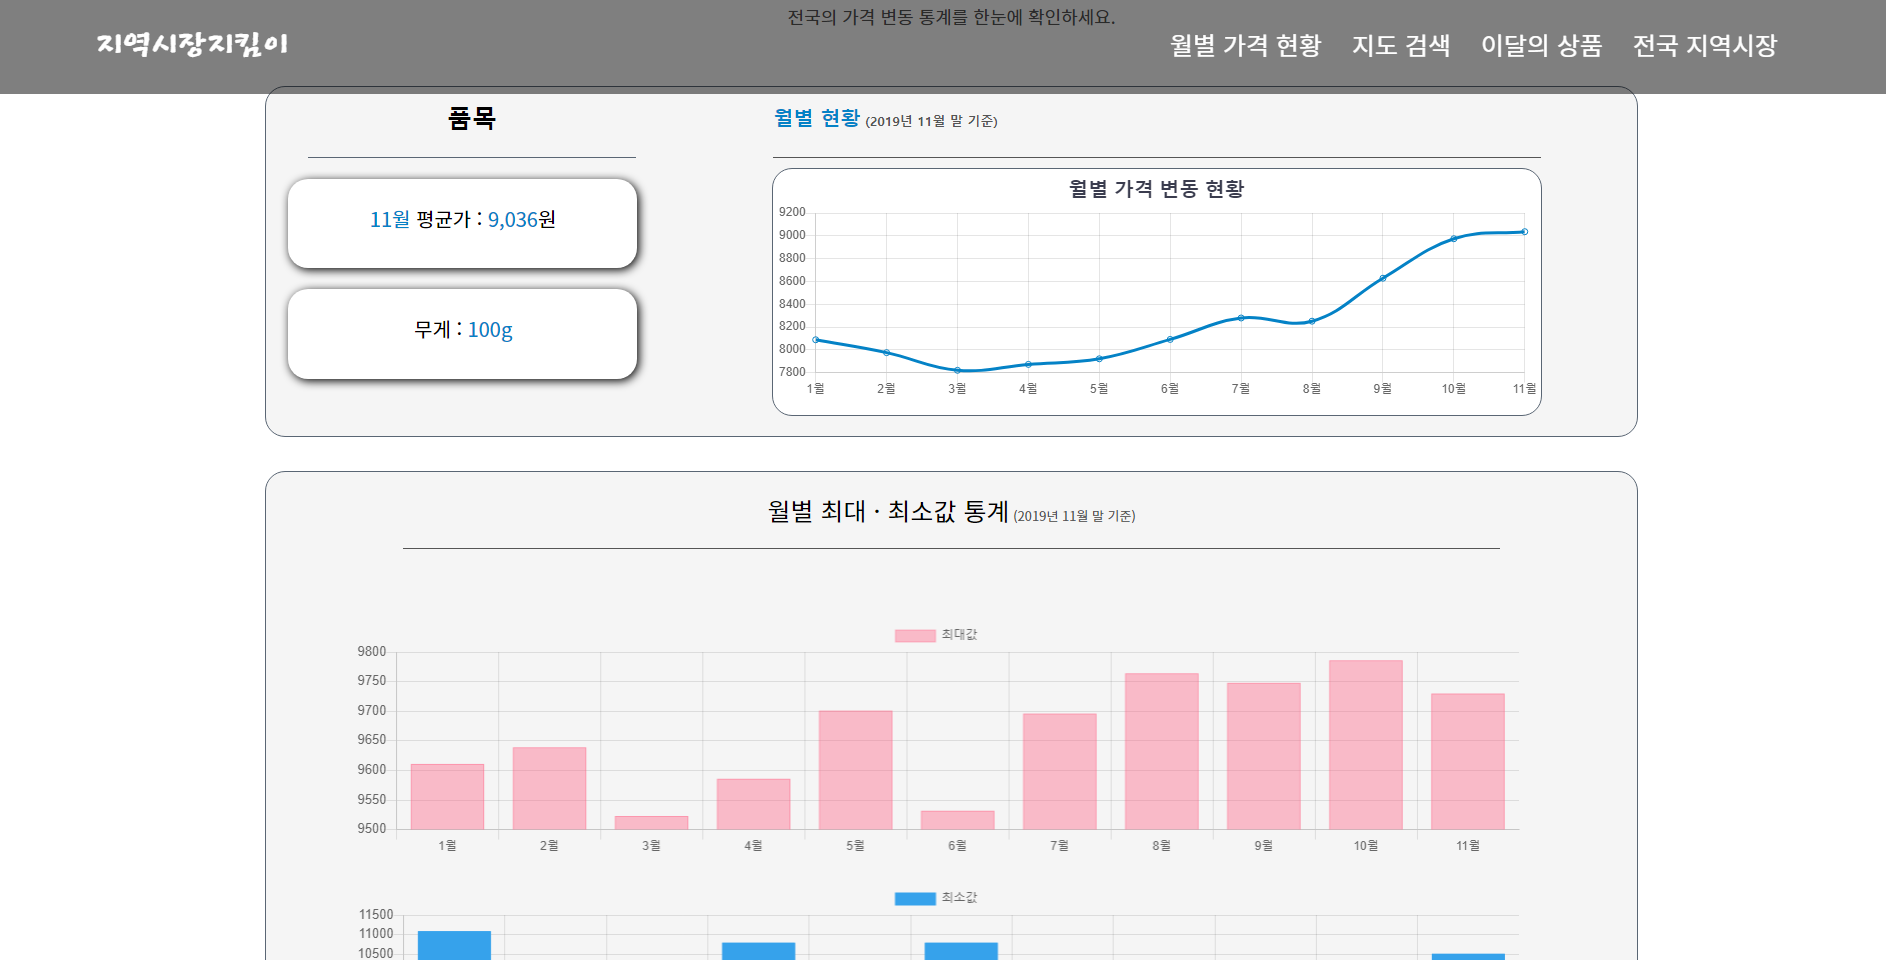Open the 전국 지역시장 menu
Image resolution: width=1886 pixels, height=960 pixels.
click(x=1704, y=45)
